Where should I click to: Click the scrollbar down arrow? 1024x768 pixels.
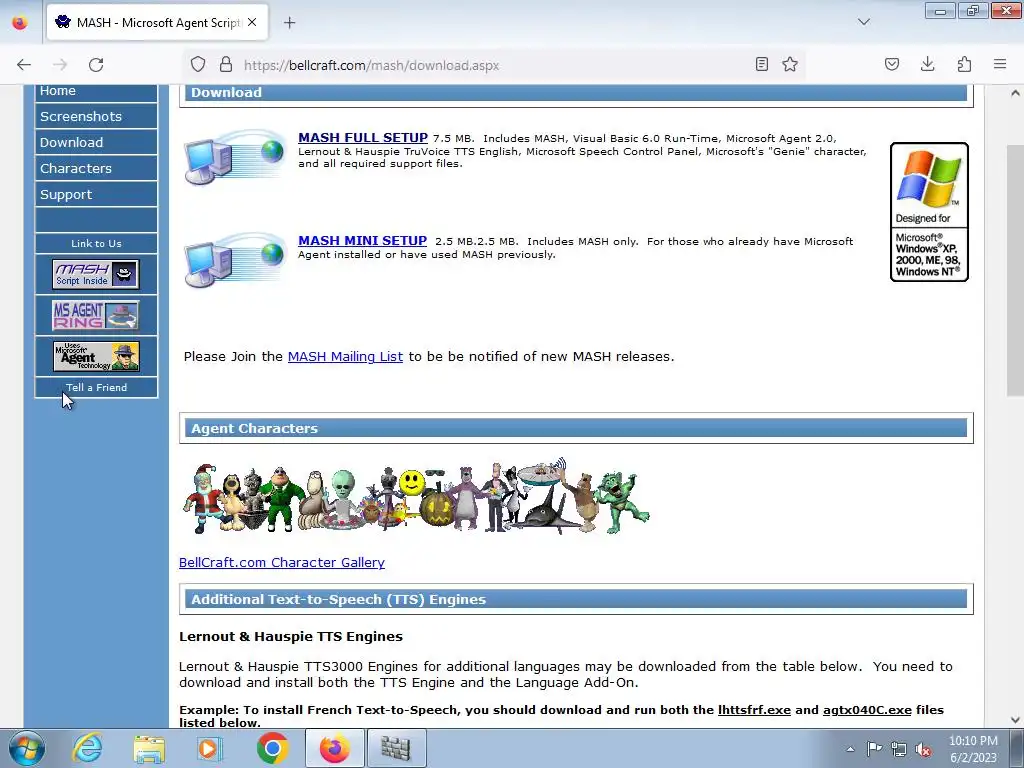pos(1015,720)
